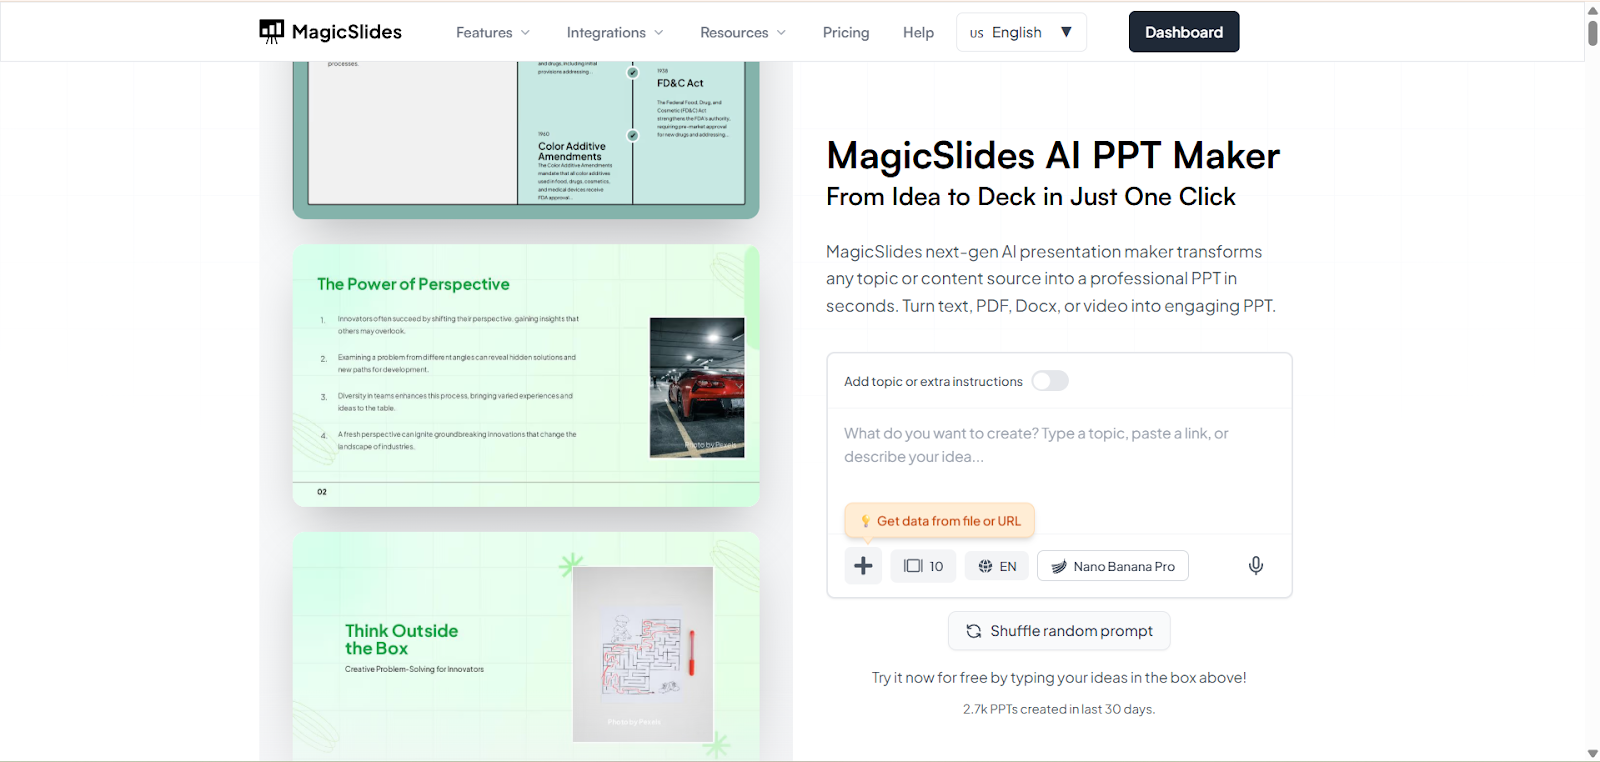
Task: Toggle the Add topic or extra instructions switch
Action: click(1050, 381)
